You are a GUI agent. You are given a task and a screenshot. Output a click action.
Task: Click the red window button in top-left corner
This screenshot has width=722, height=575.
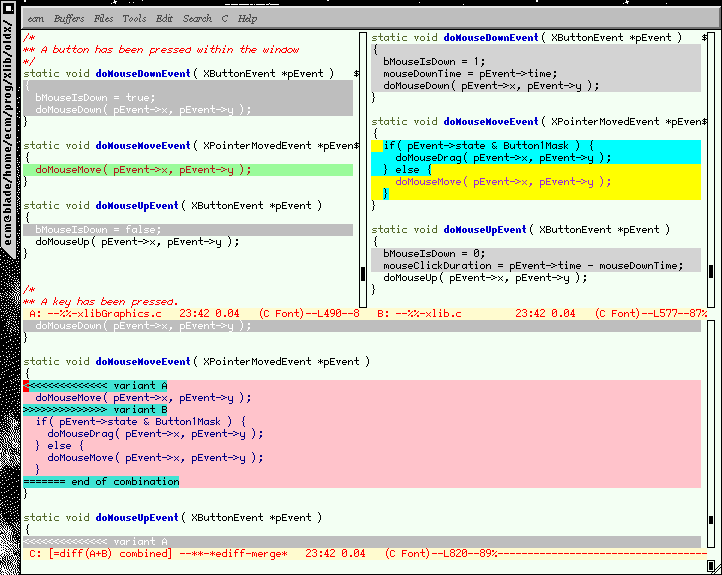click(9, 10)
